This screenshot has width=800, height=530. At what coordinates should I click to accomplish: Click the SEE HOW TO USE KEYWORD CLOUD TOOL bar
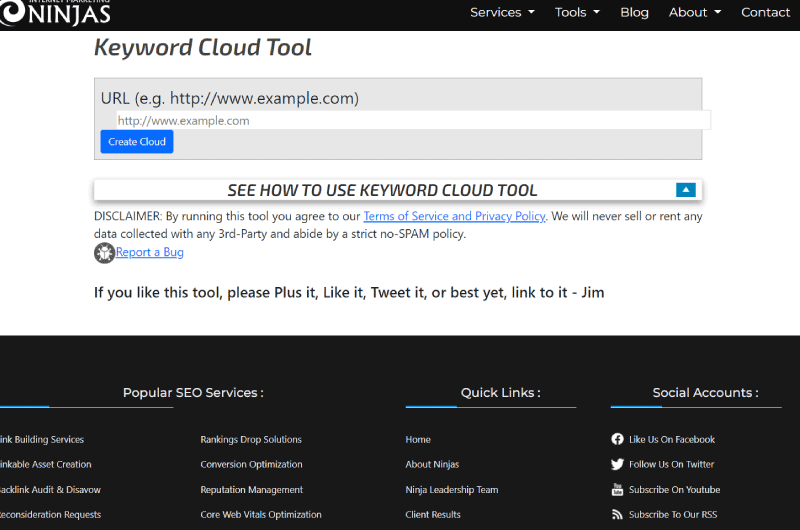coord(398,190)
